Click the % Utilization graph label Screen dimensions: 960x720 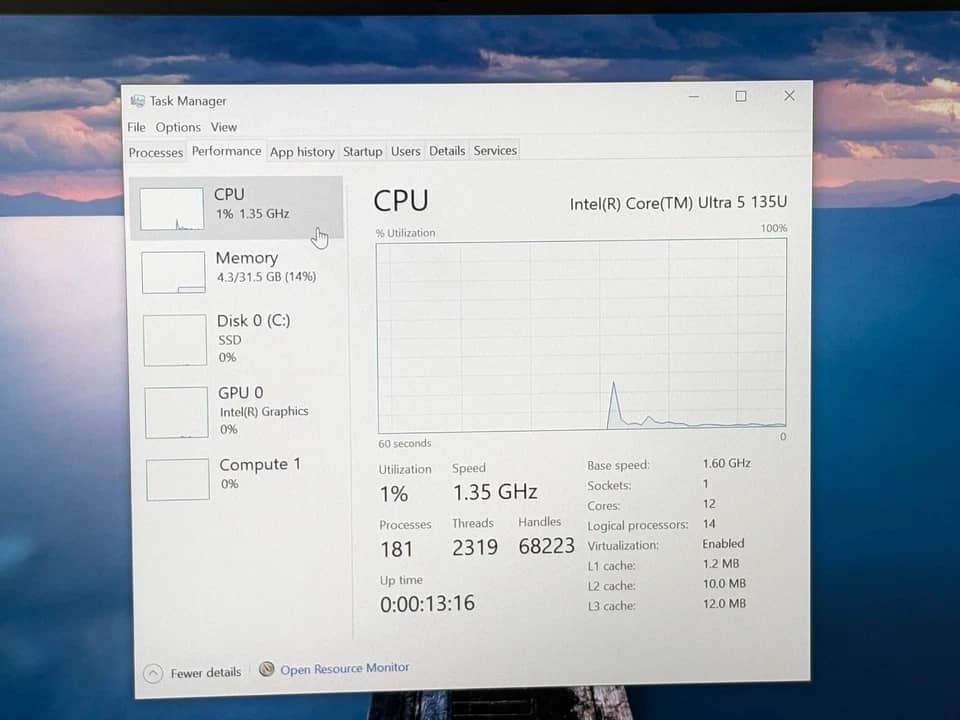click(x=405, y=233)
